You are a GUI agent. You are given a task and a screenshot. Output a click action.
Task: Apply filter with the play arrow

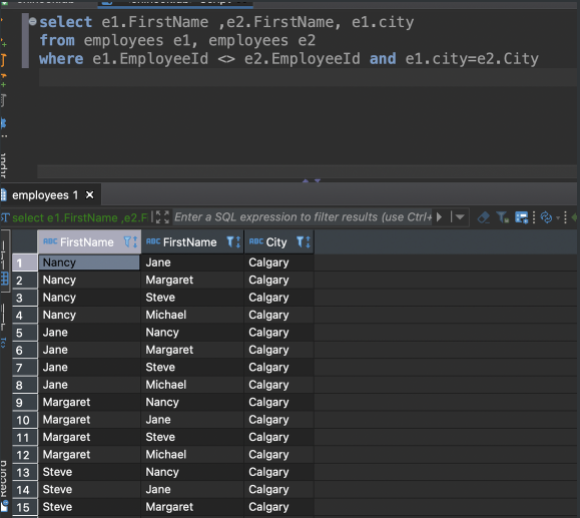click(x=439, y=217)
